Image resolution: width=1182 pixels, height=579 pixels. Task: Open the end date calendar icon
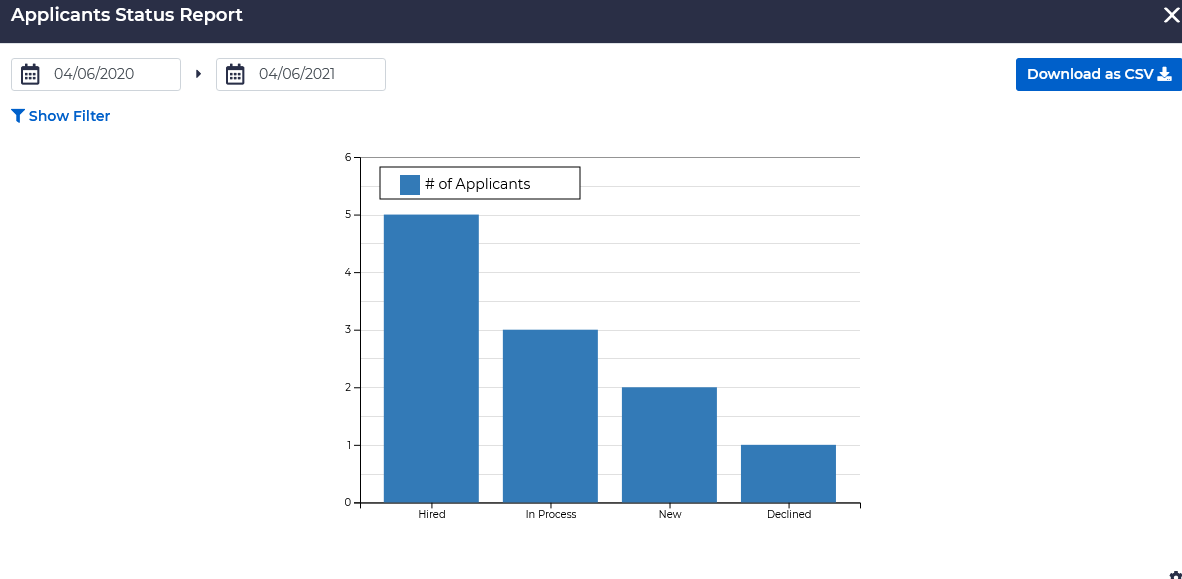coord(235,74)
